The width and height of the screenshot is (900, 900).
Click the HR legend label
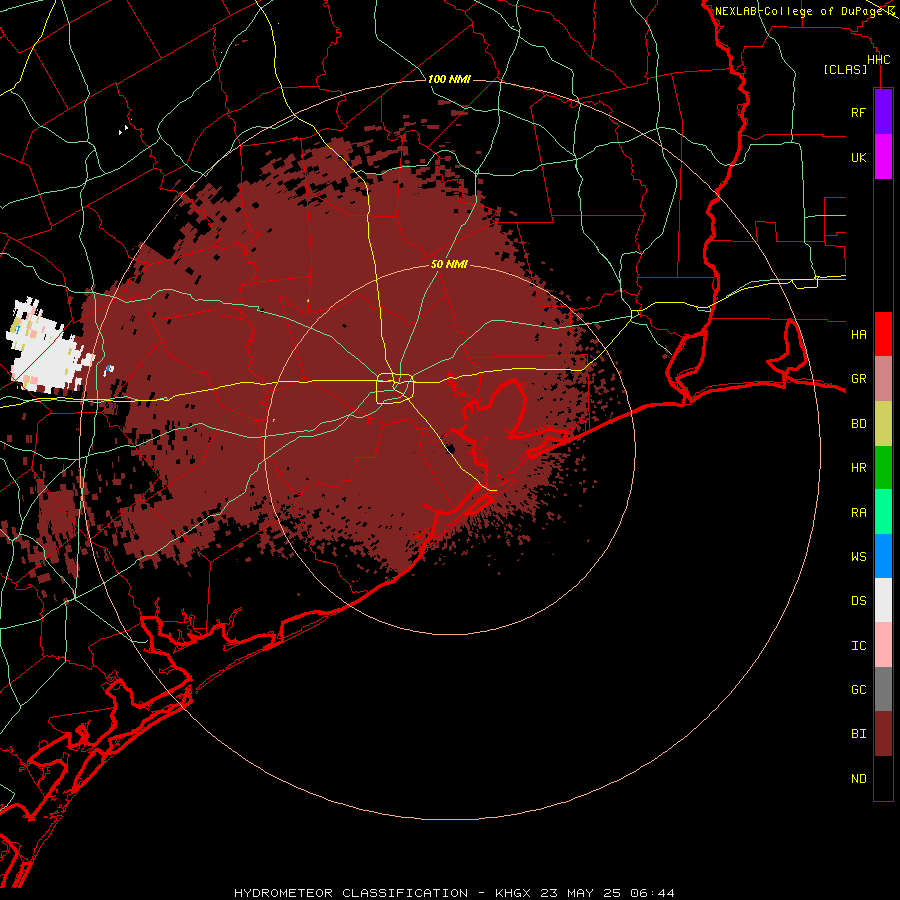[858, 468]
